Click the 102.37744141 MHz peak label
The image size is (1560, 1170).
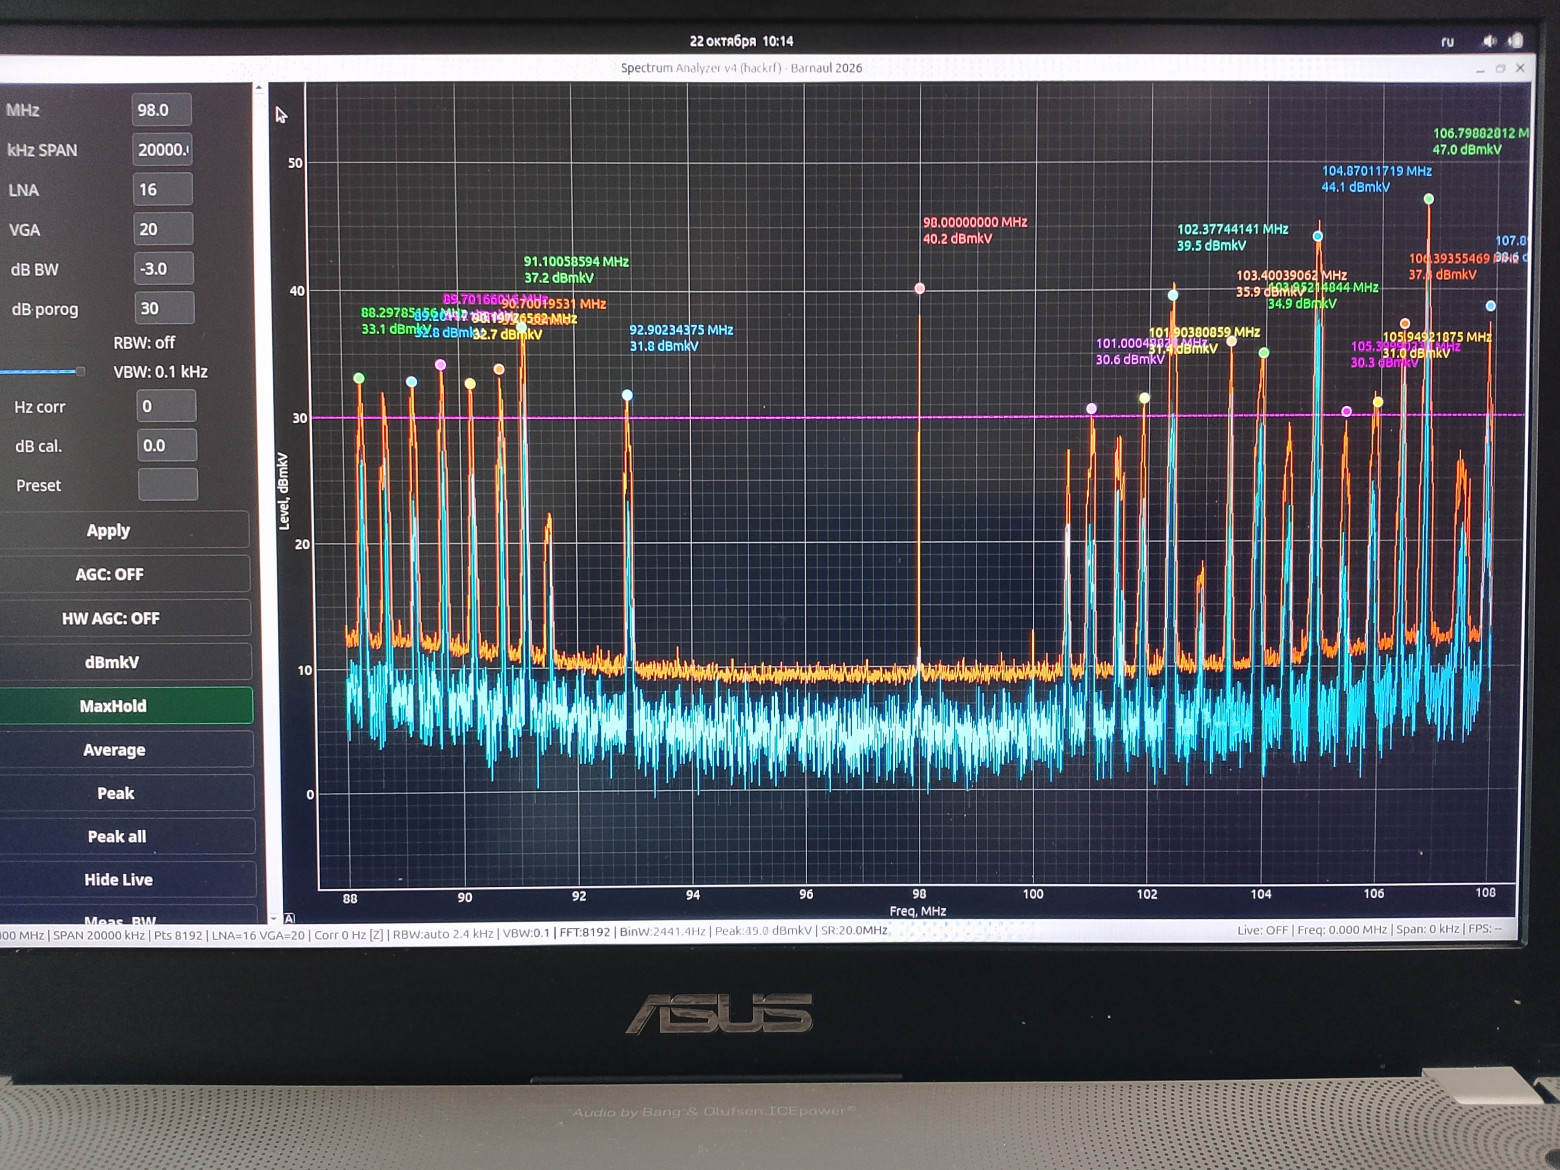[1232, 229]
